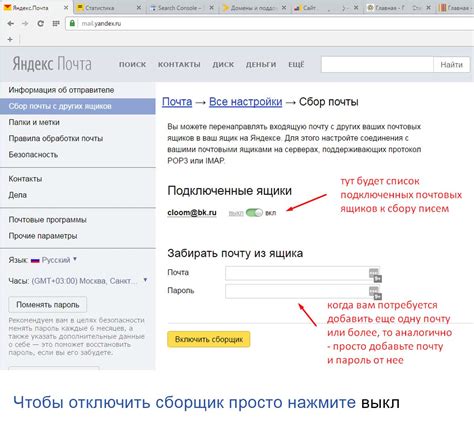Expand the ЕЩЁ header menu
This screenshot has width=474, height=434.
[x=296, y=65]
